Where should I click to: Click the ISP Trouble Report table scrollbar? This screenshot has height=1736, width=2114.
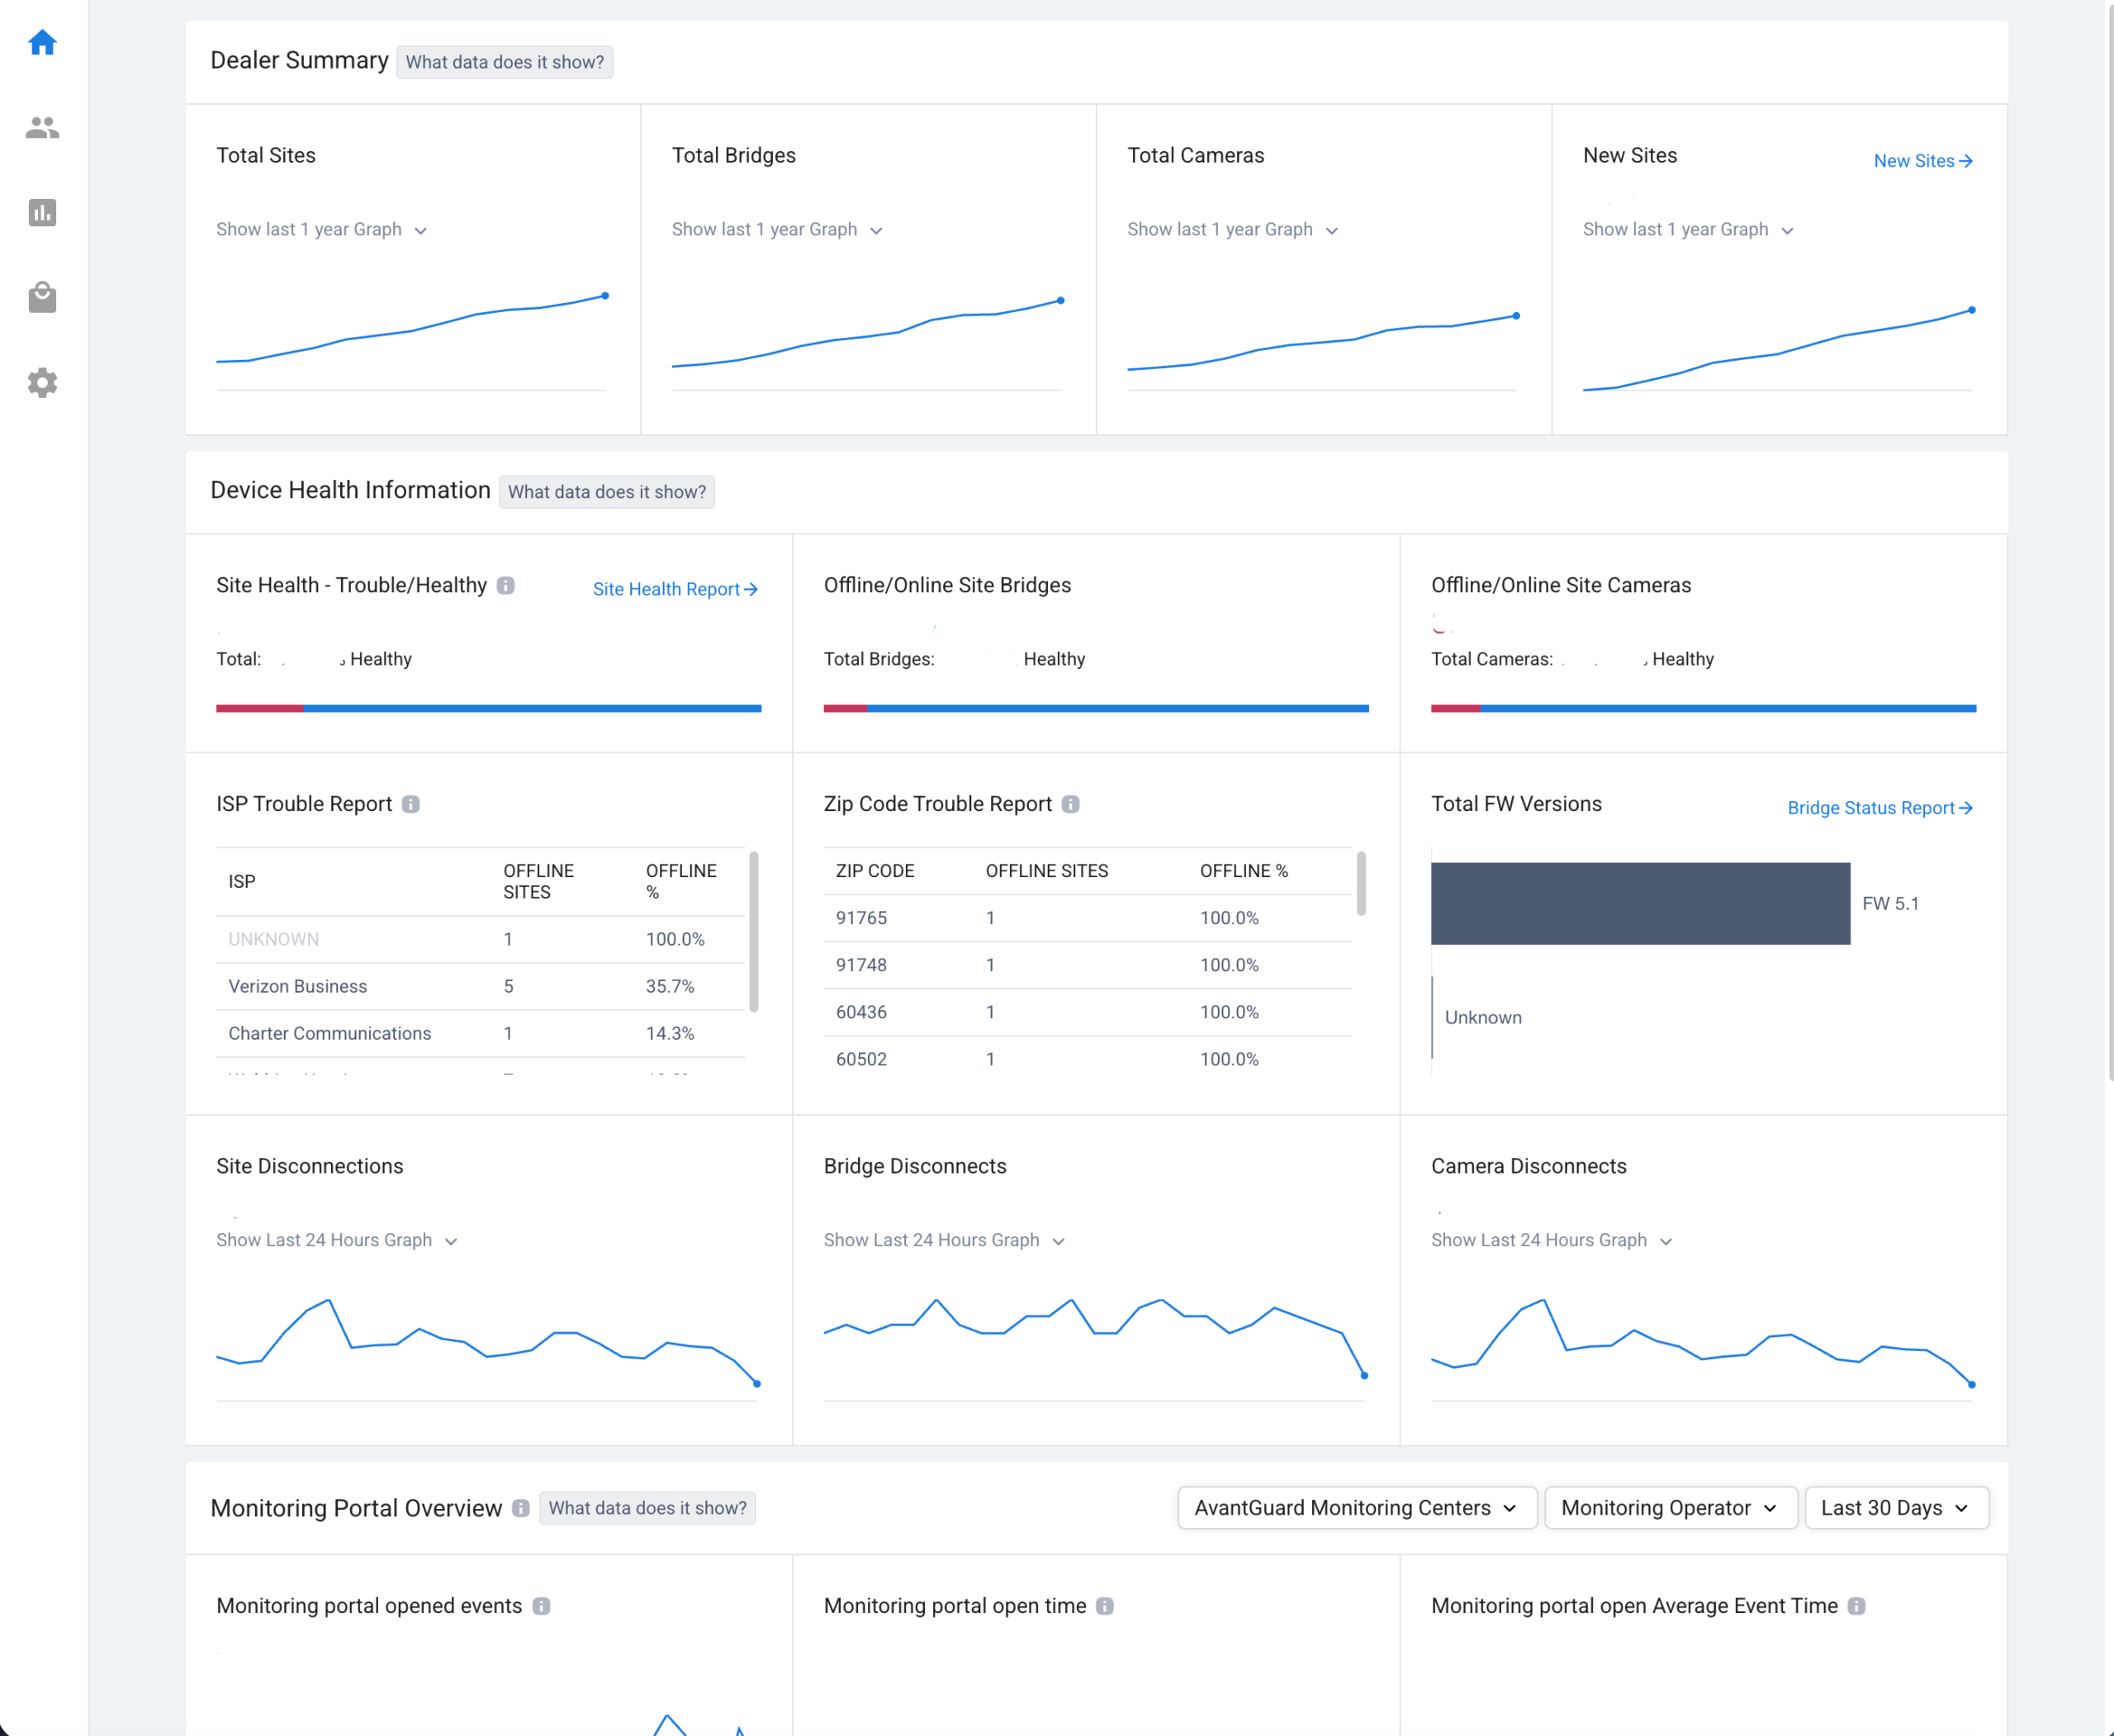tap(753, 932)
